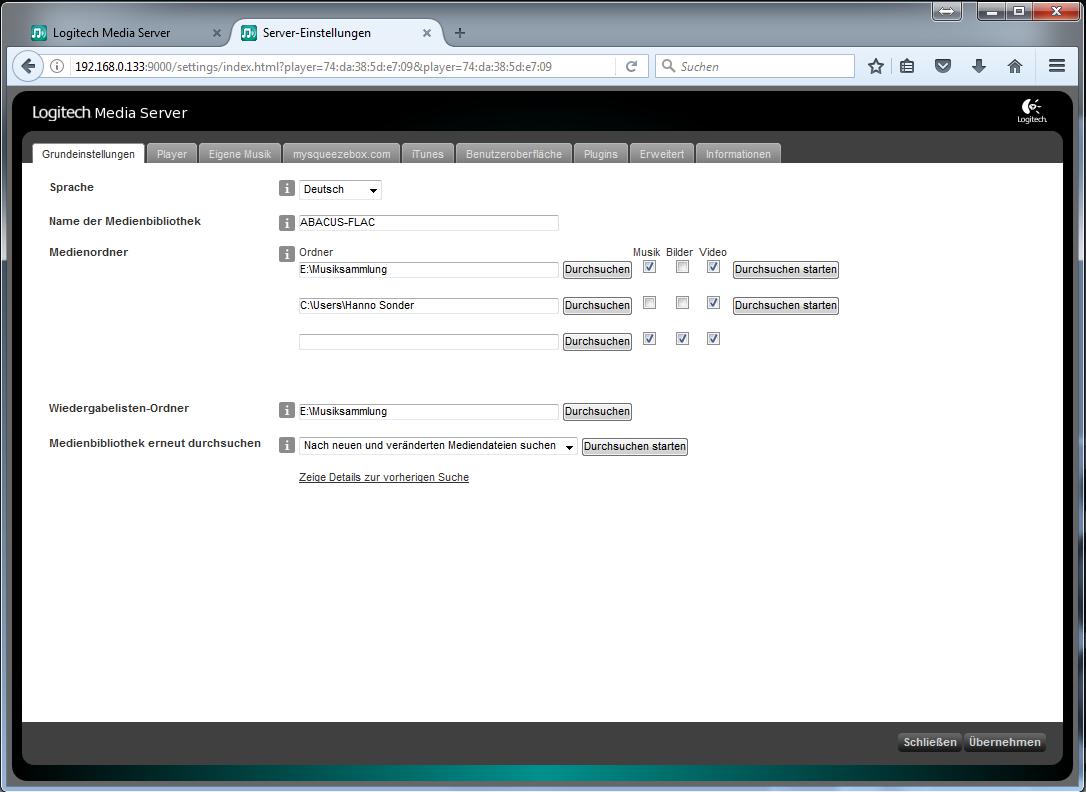Viewport: 1086px width, 792px height.
Task: Toggle Video for C:\Users\Hanno Sonder folder
Action: (713, 303)
